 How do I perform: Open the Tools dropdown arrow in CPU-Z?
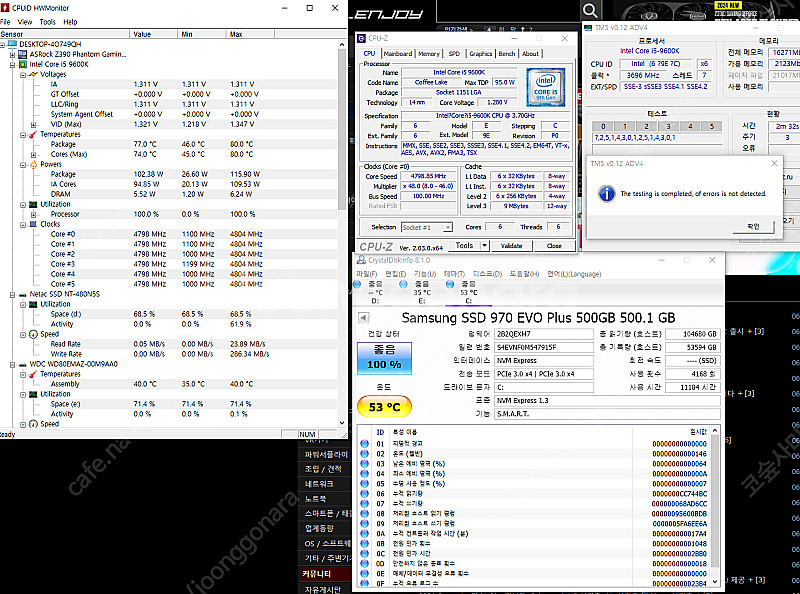[484, 245]
